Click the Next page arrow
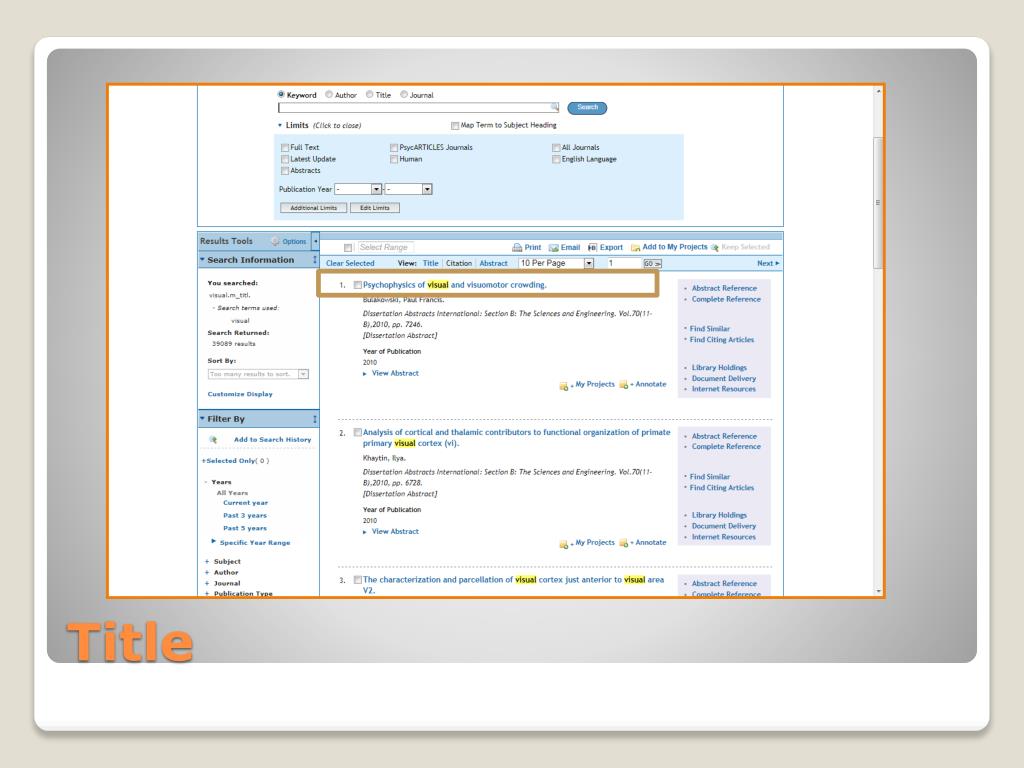The height and width of the screenshot is (768, 1024). 777,263
